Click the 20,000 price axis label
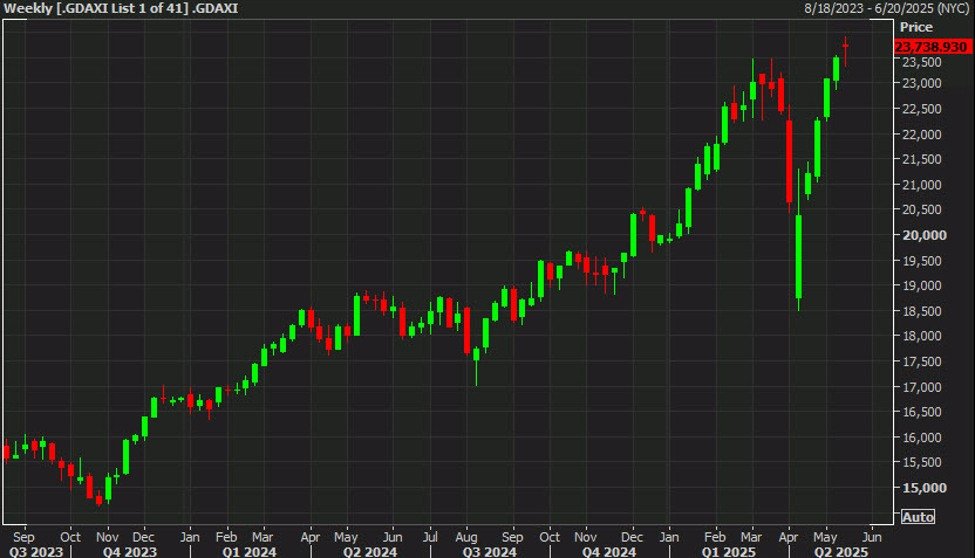This screenshot has width=975, height=558. (923, 235)
